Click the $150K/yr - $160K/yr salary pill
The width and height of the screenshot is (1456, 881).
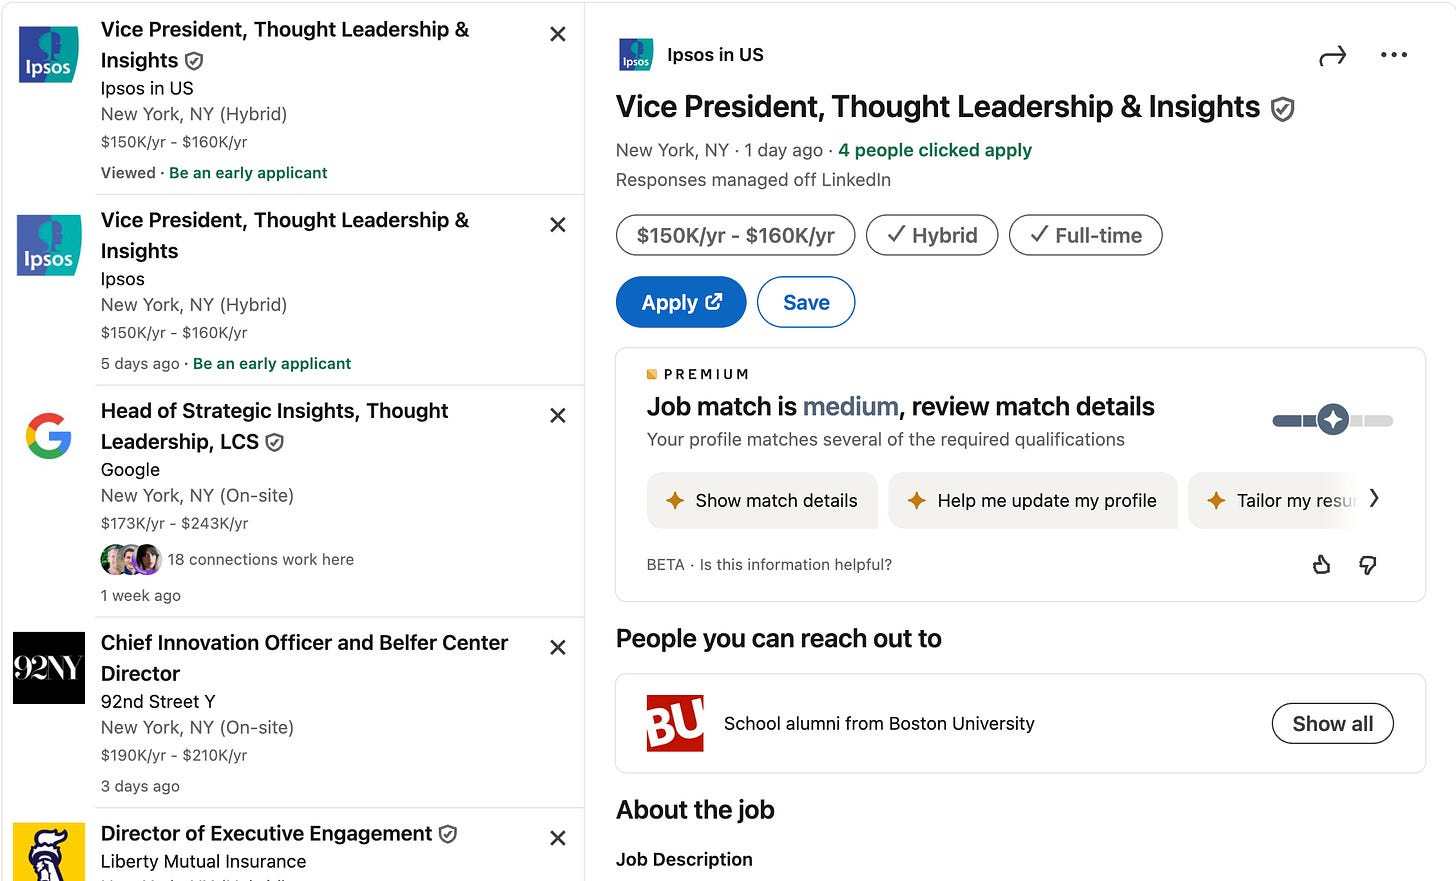coord(735,235)
